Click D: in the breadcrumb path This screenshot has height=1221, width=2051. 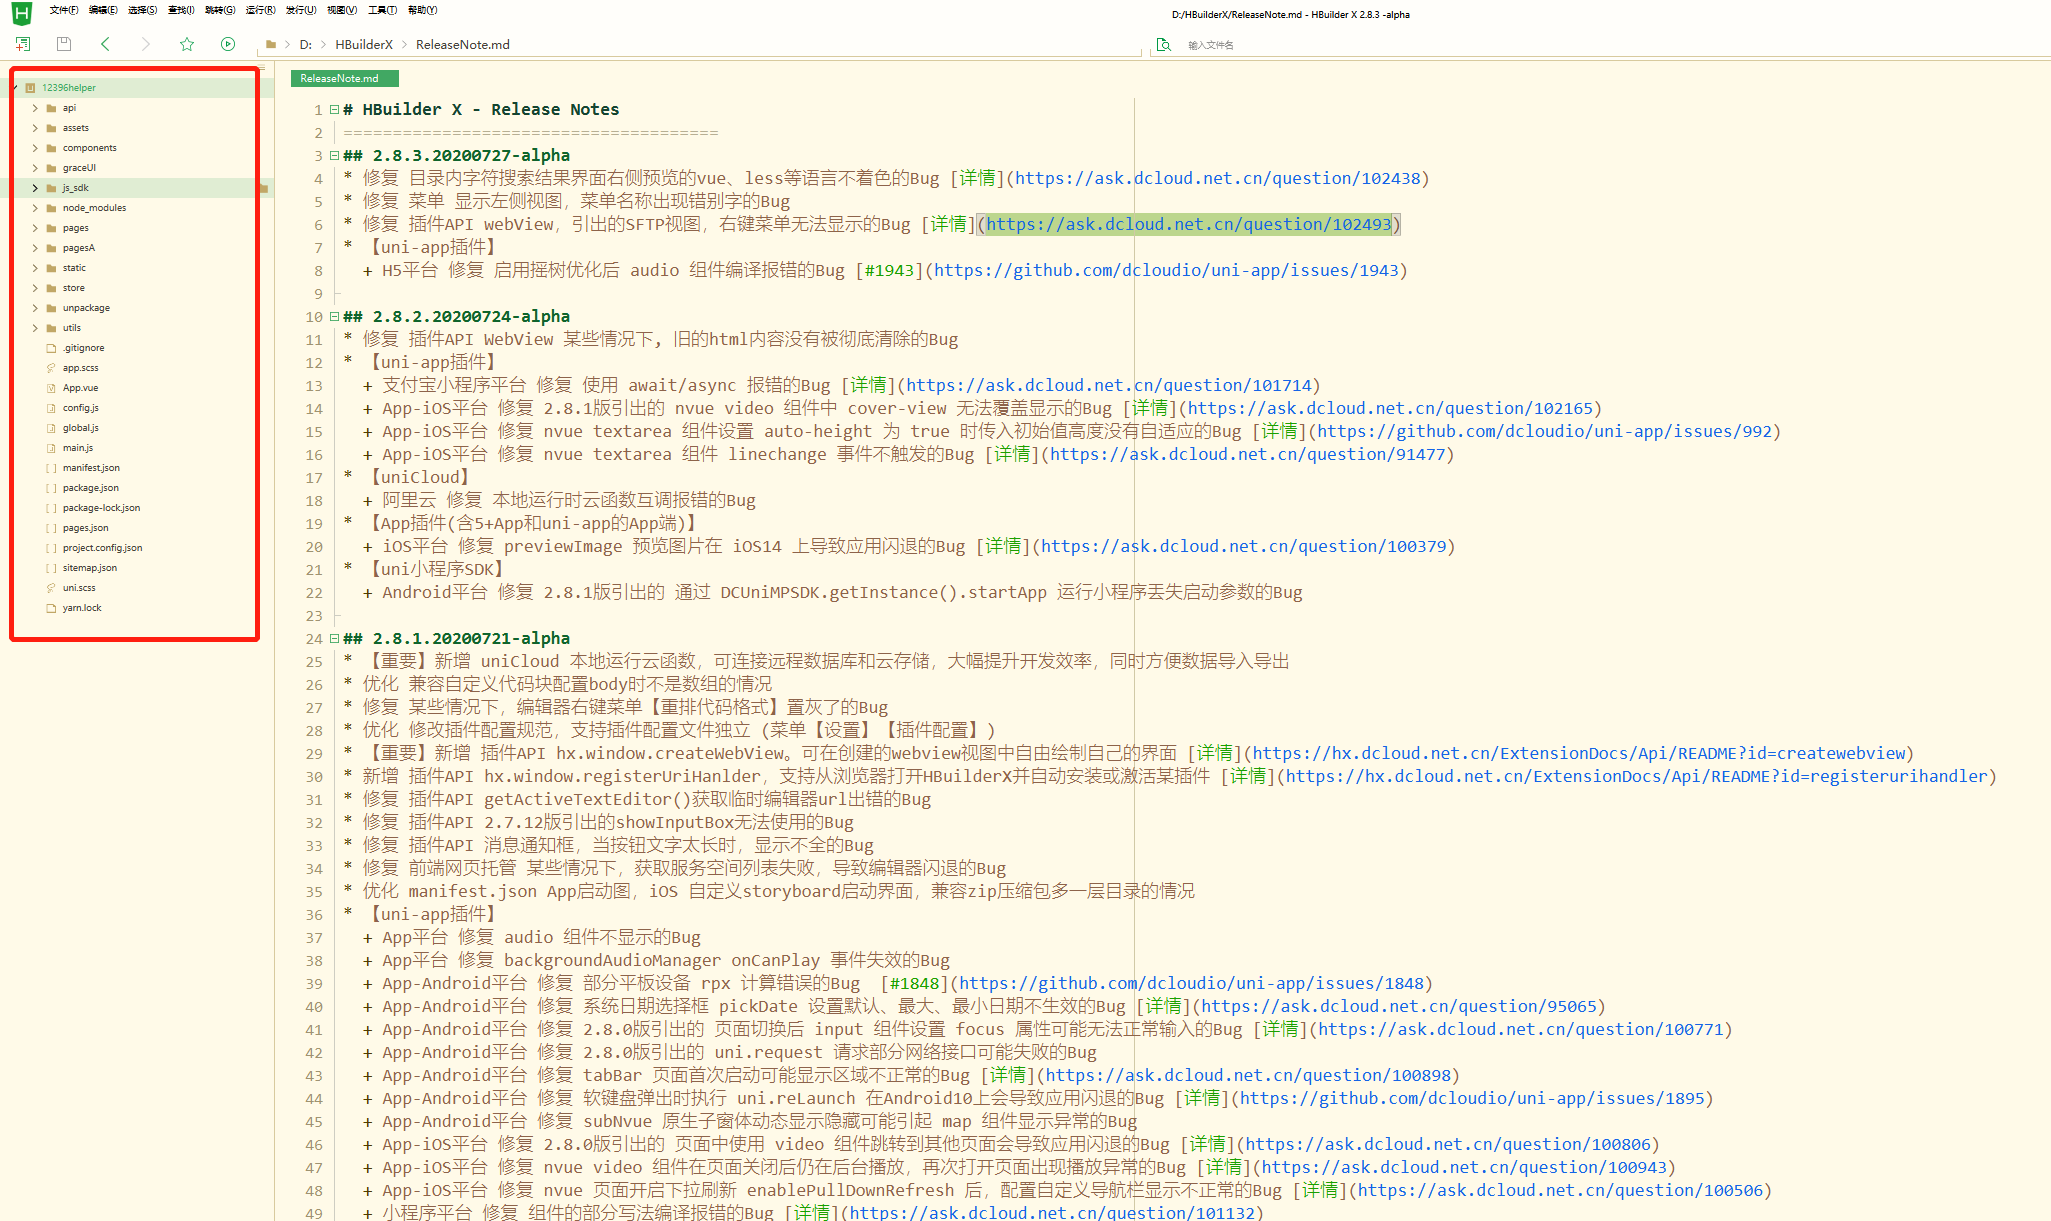[306, 45]
